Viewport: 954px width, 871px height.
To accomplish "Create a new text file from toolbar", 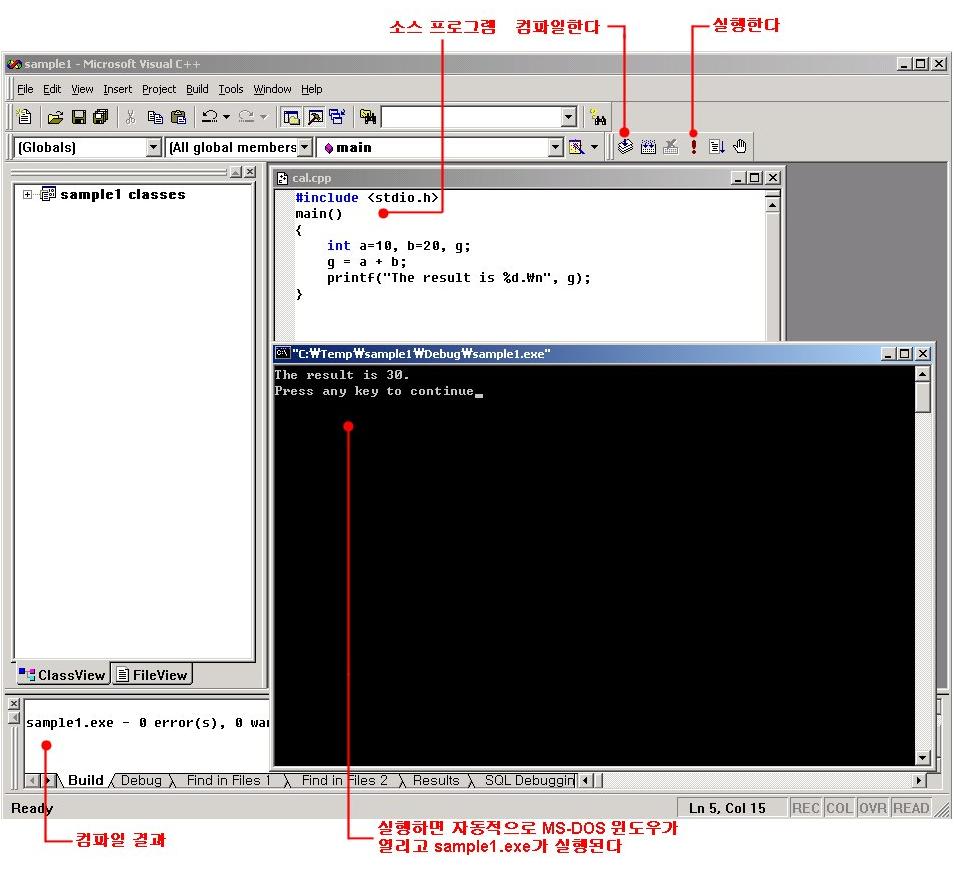I will (x=24, y=116).
